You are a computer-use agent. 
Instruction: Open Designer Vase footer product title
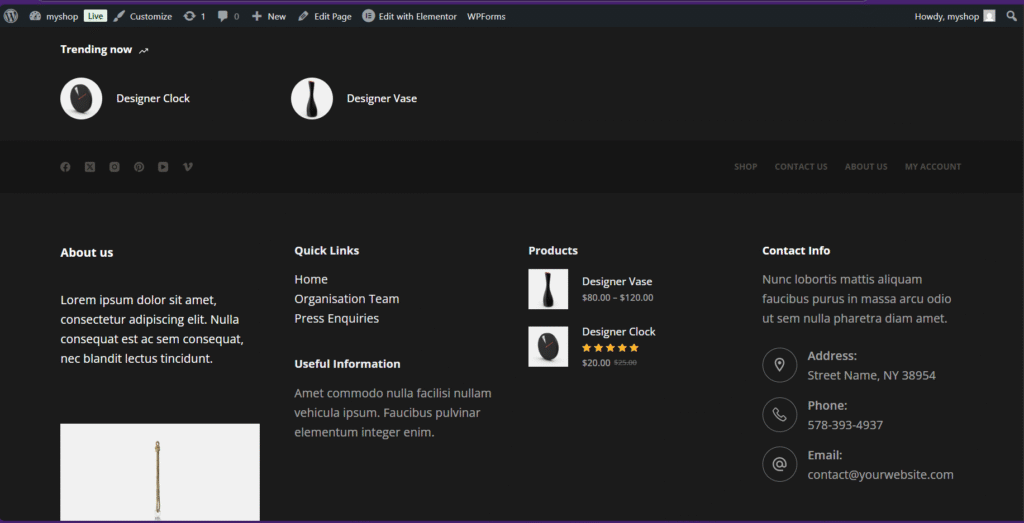click(617, 281)
